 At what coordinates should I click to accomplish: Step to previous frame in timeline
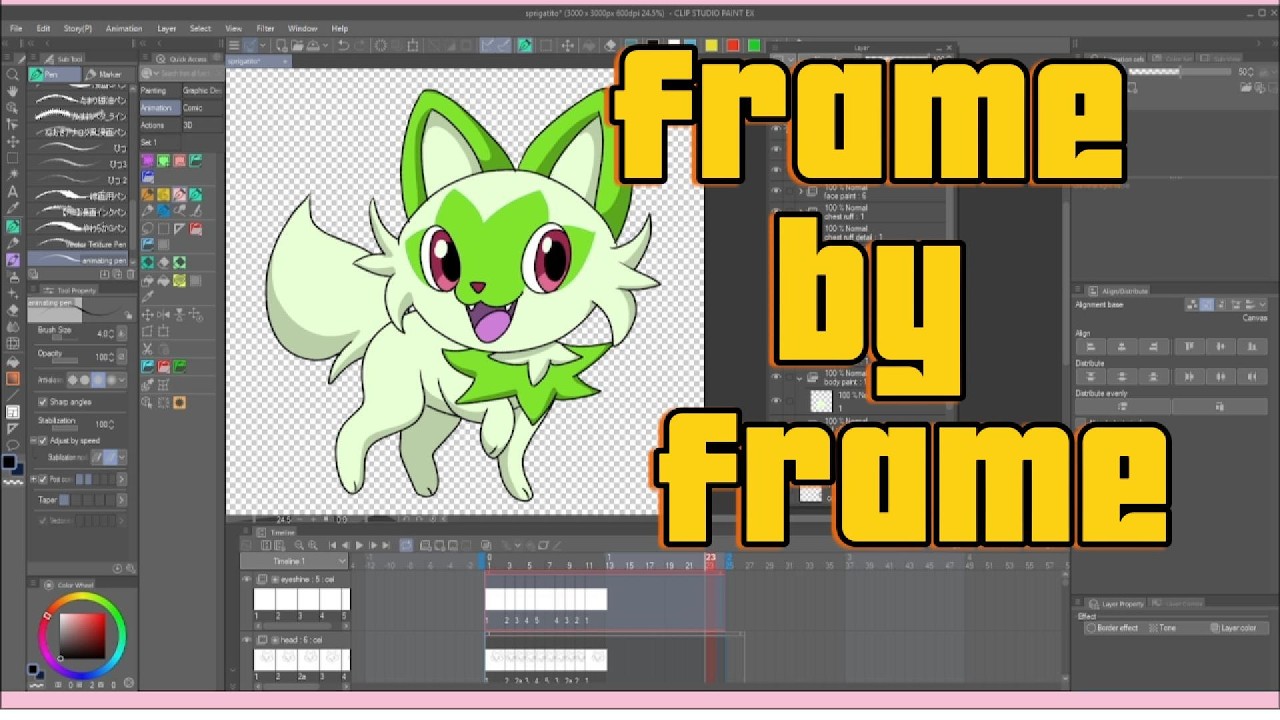346,545
